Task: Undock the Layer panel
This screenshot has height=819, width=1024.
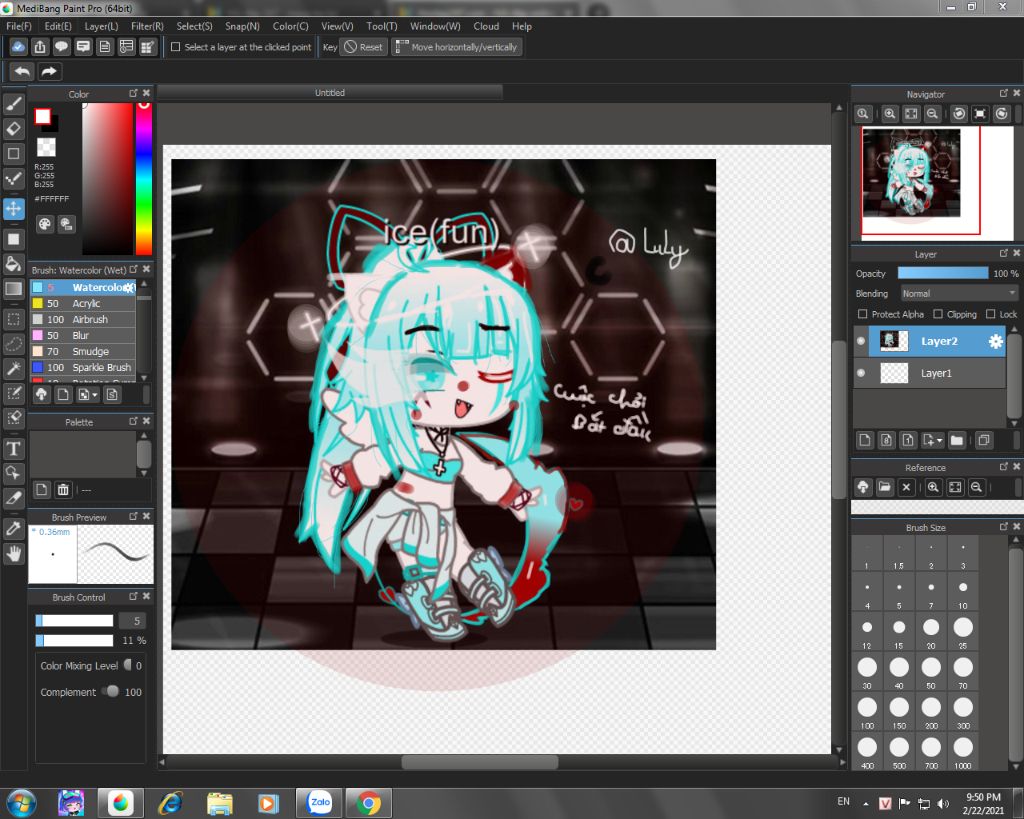Action: tap(1004, 253)
